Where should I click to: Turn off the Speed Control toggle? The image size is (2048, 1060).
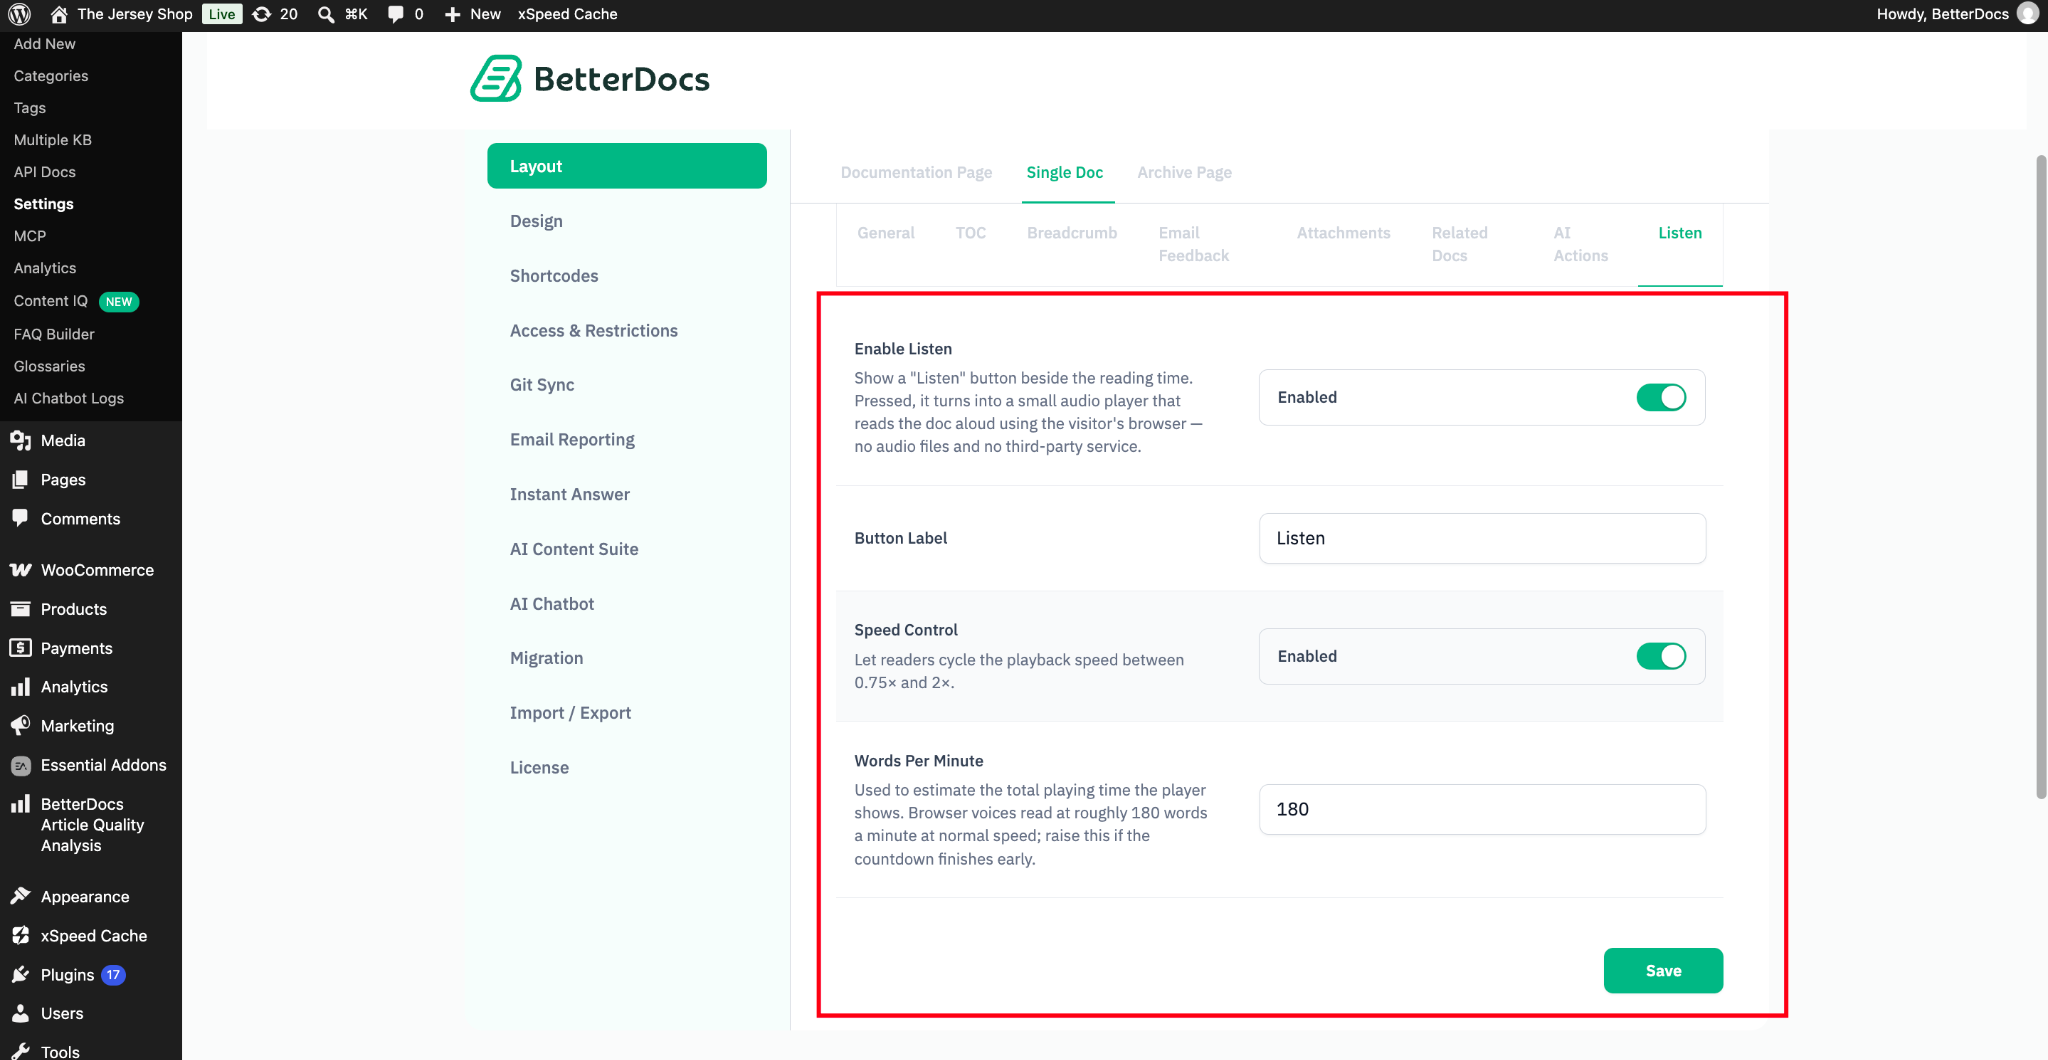click(x=1661, y=657)
